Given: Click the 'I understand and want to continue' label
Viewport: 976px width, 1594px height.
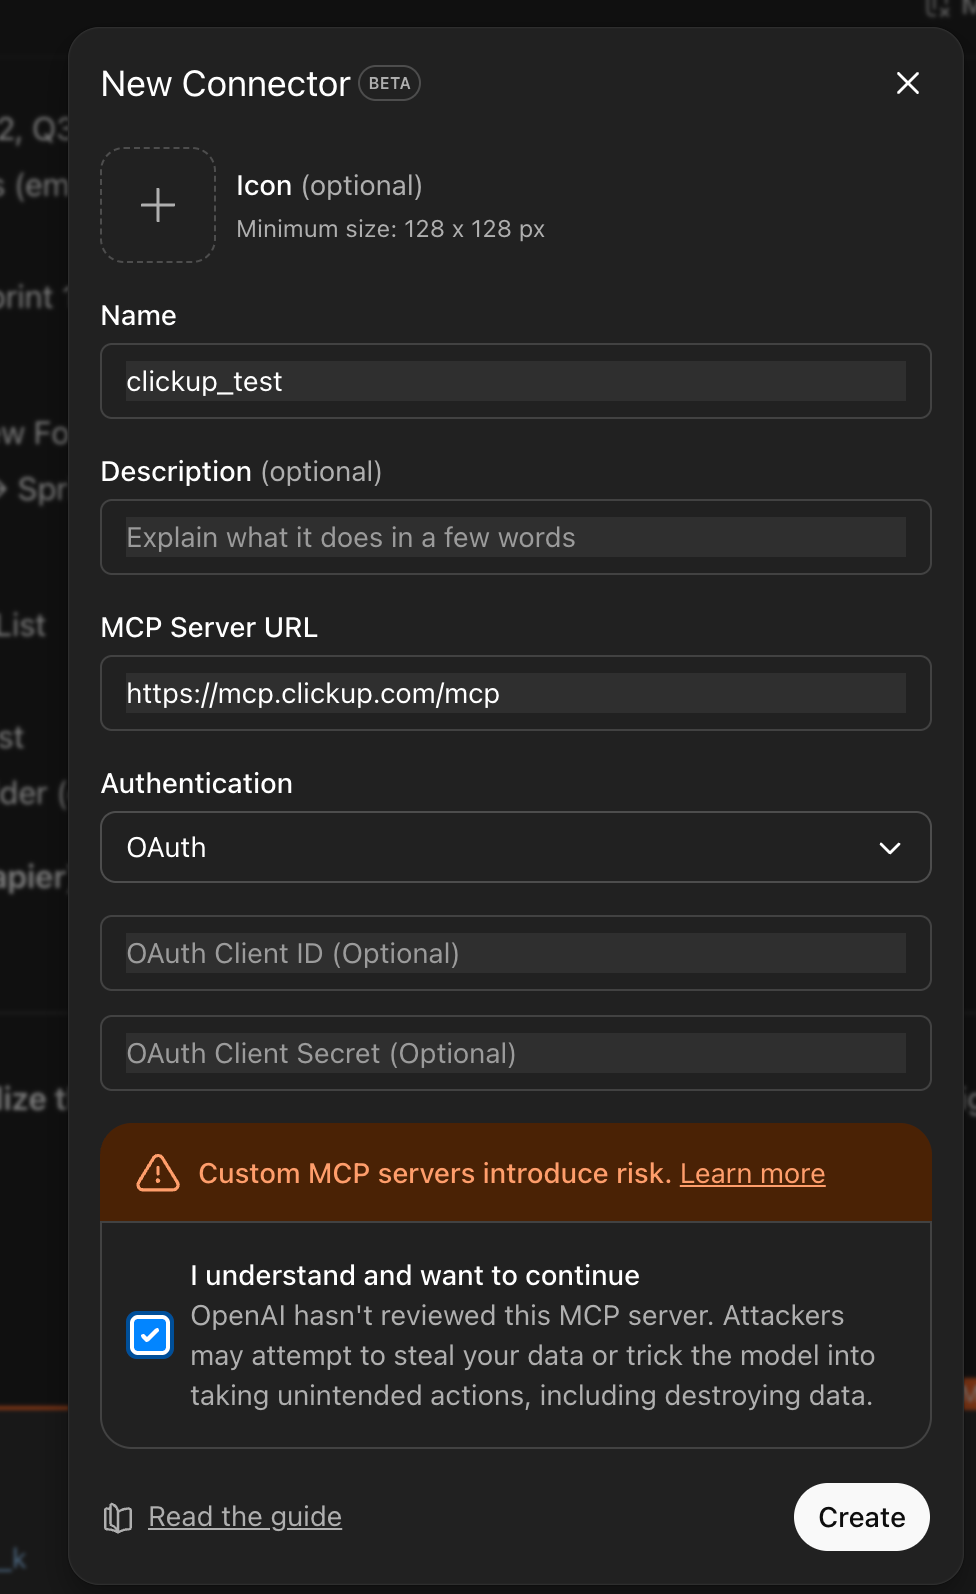Looking at the screenshot, I should click(x=415, y=1275).
